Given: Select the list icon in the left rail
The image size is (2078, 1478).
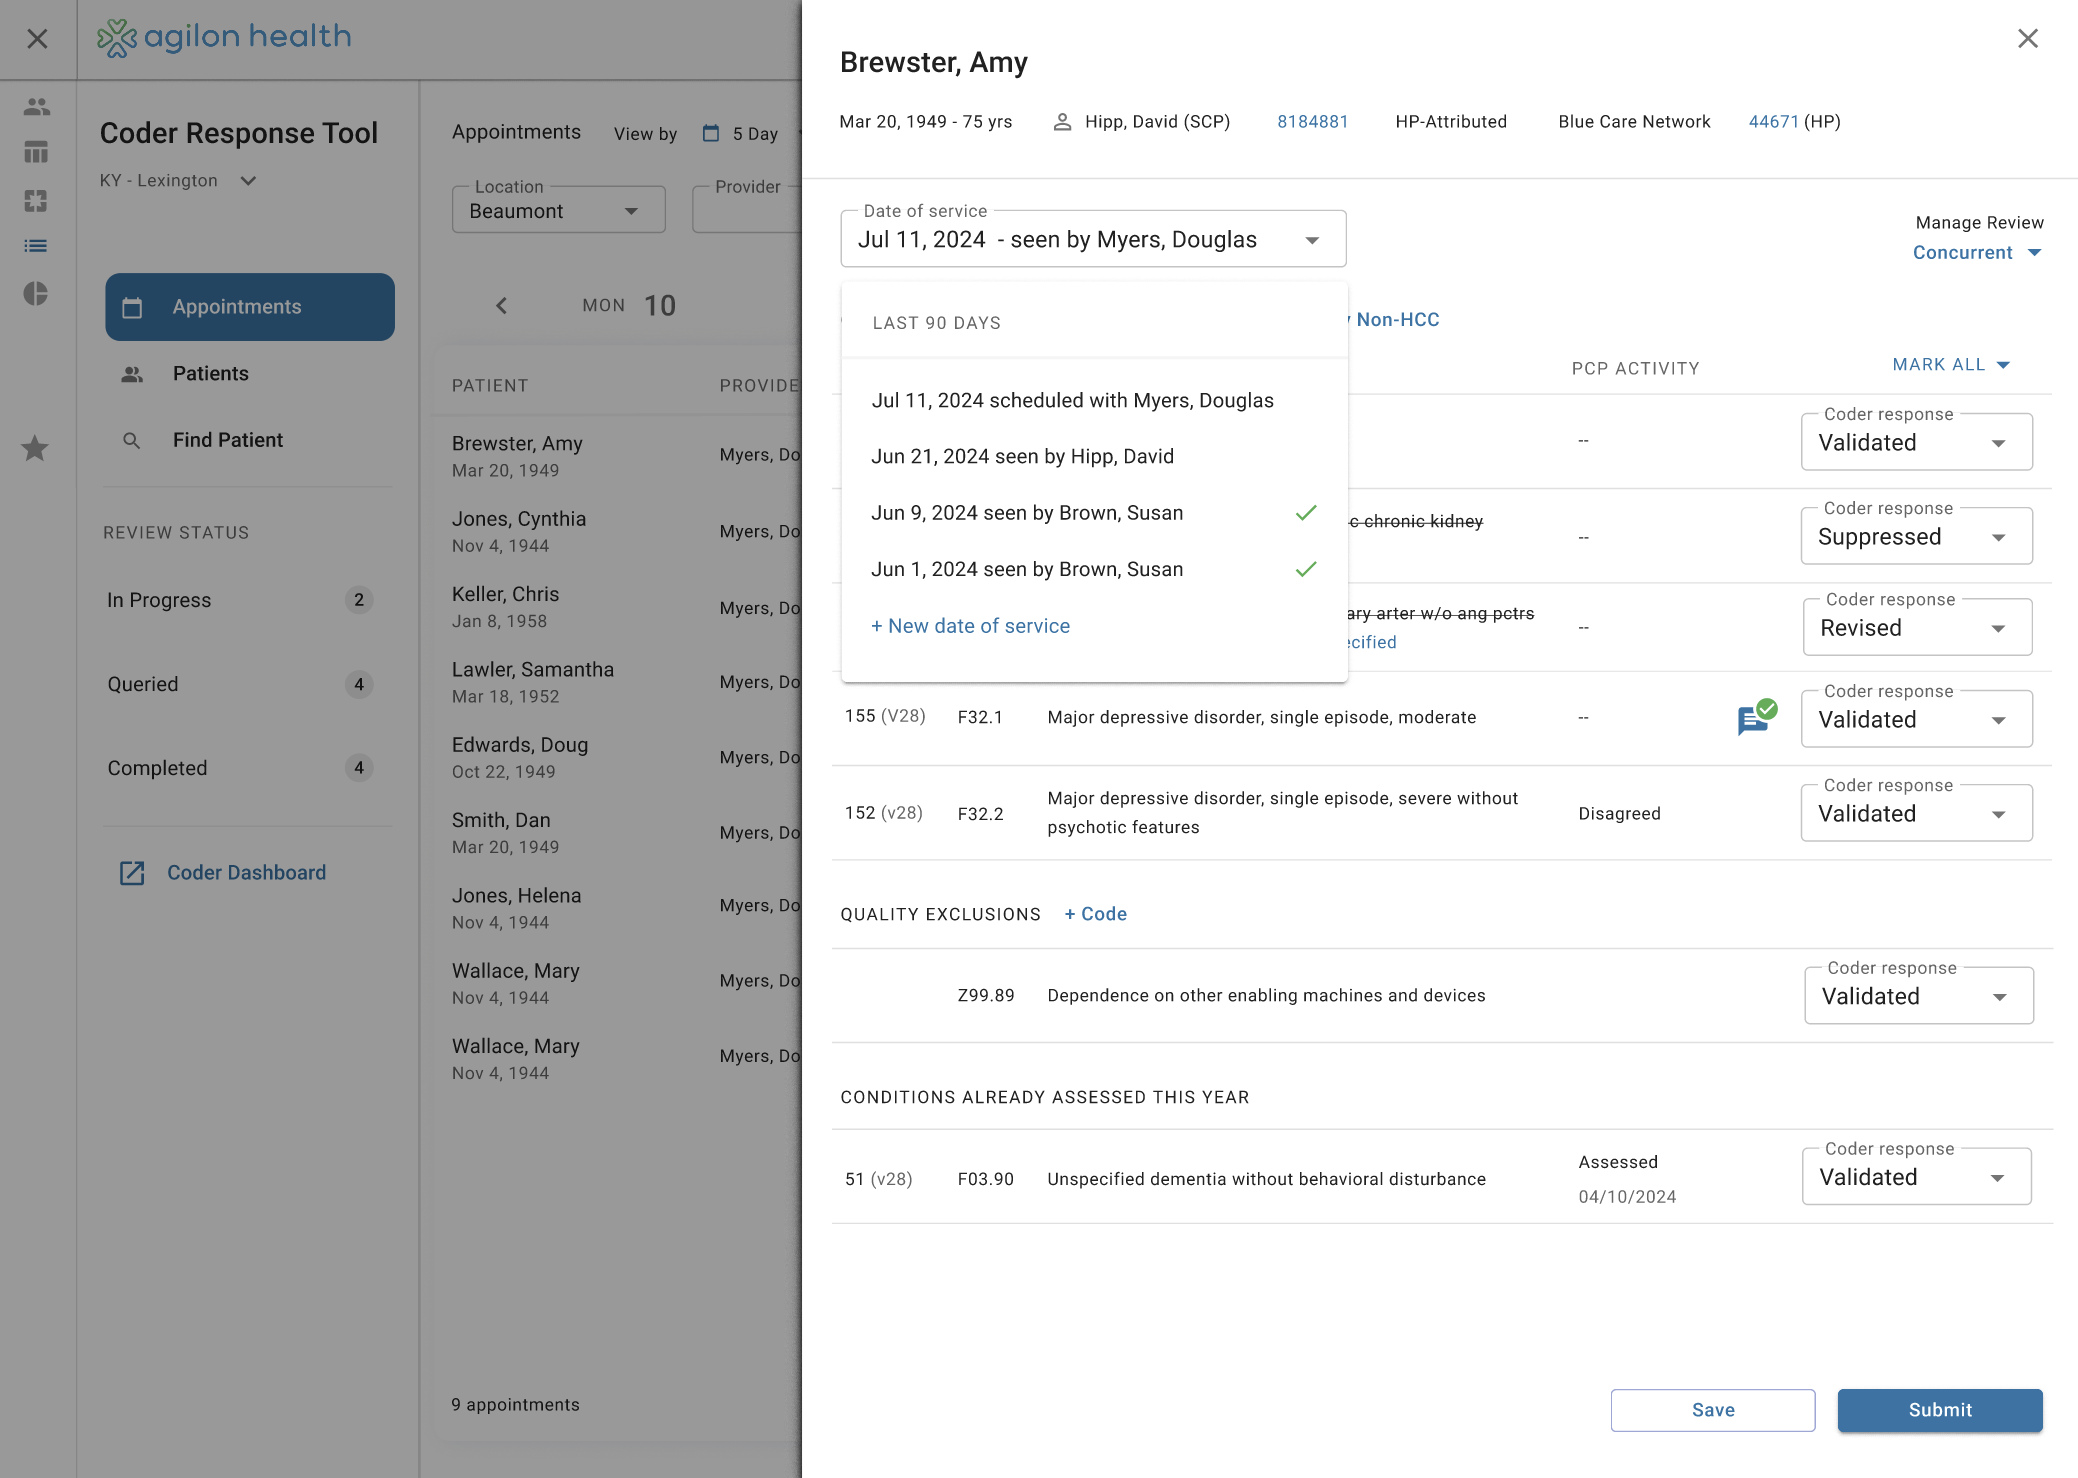Looking at the screenshot, I should click(37, 246).
